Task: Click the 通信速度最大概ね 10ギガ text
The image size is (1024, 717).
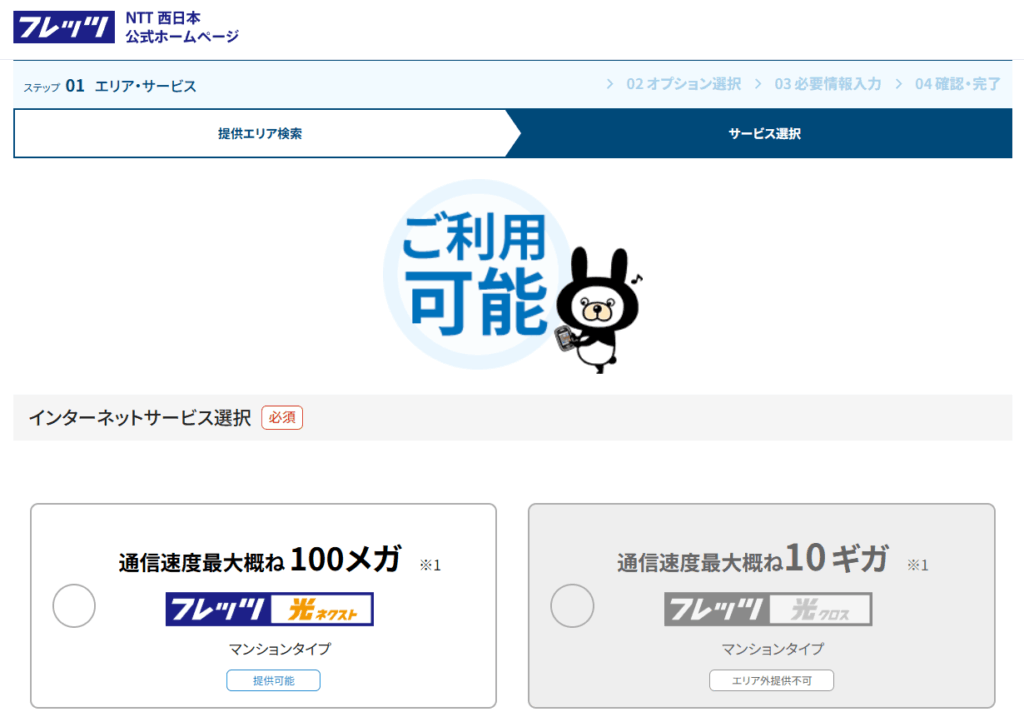Action: point(752,559)
